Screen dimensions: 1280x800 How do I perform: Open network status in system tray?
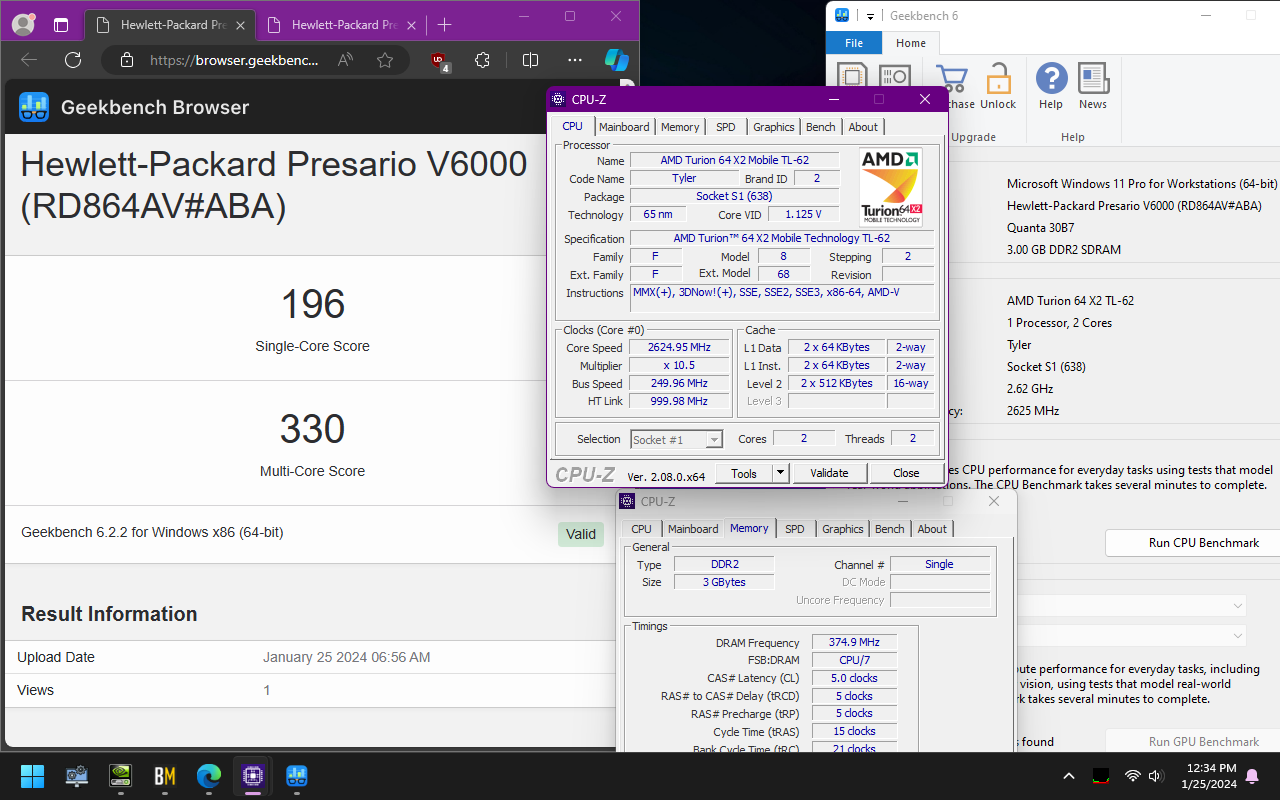1133,776
